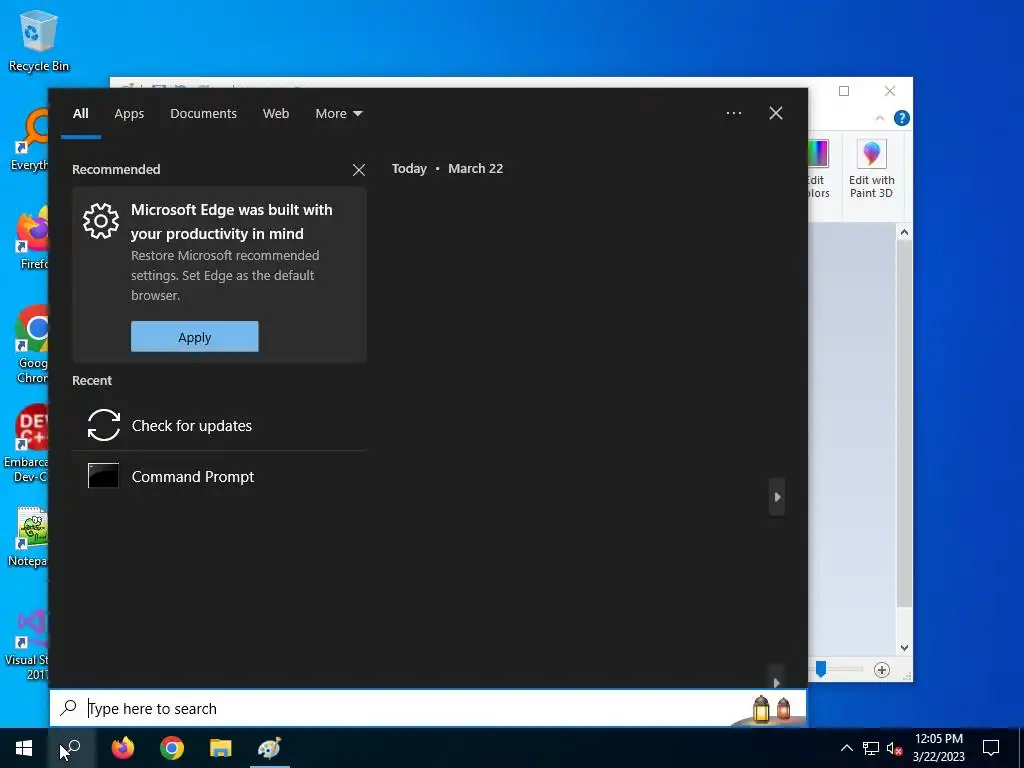Show hidden system tray icons
The image size is (1024, 768).
(846, 748)
